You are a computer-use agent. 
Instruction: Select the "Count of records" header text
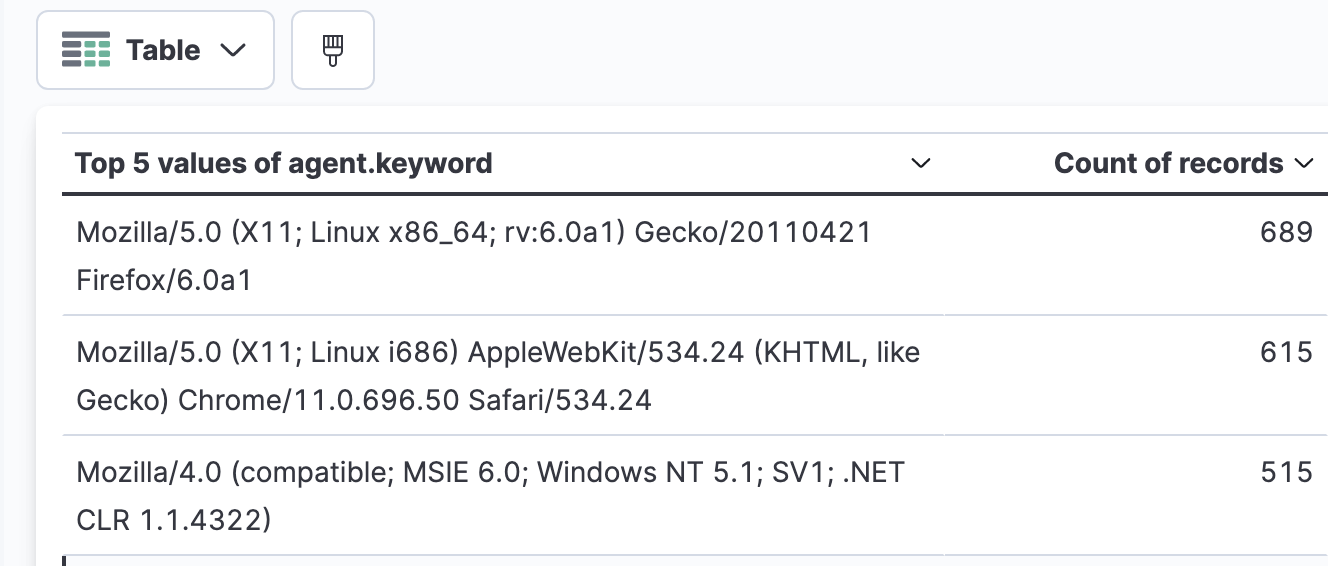[1168, 163]
